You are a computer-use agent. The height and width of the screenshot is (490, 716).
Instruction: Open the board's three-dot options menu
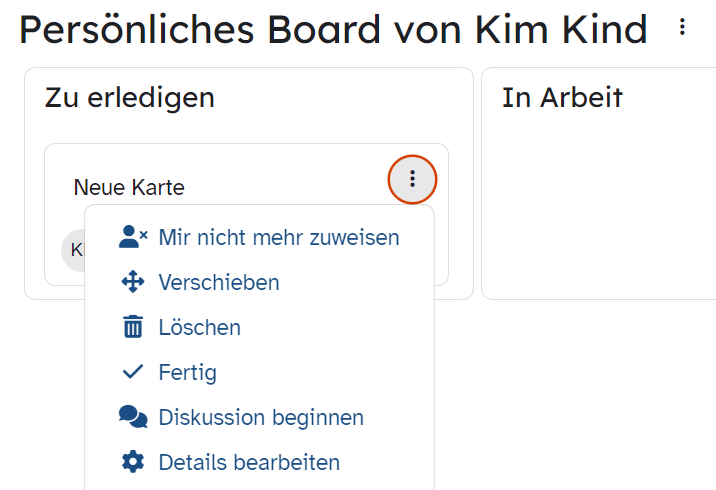tap(682, 27)
